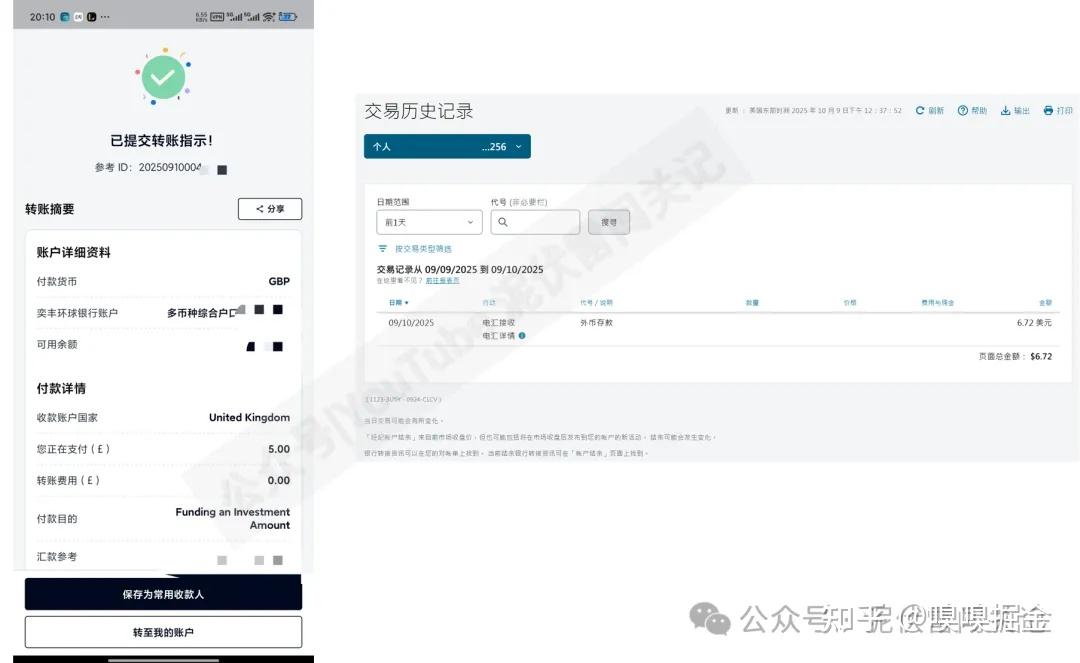
Task: Click the 刷新 refresh icon
Action: coord(920,110)
